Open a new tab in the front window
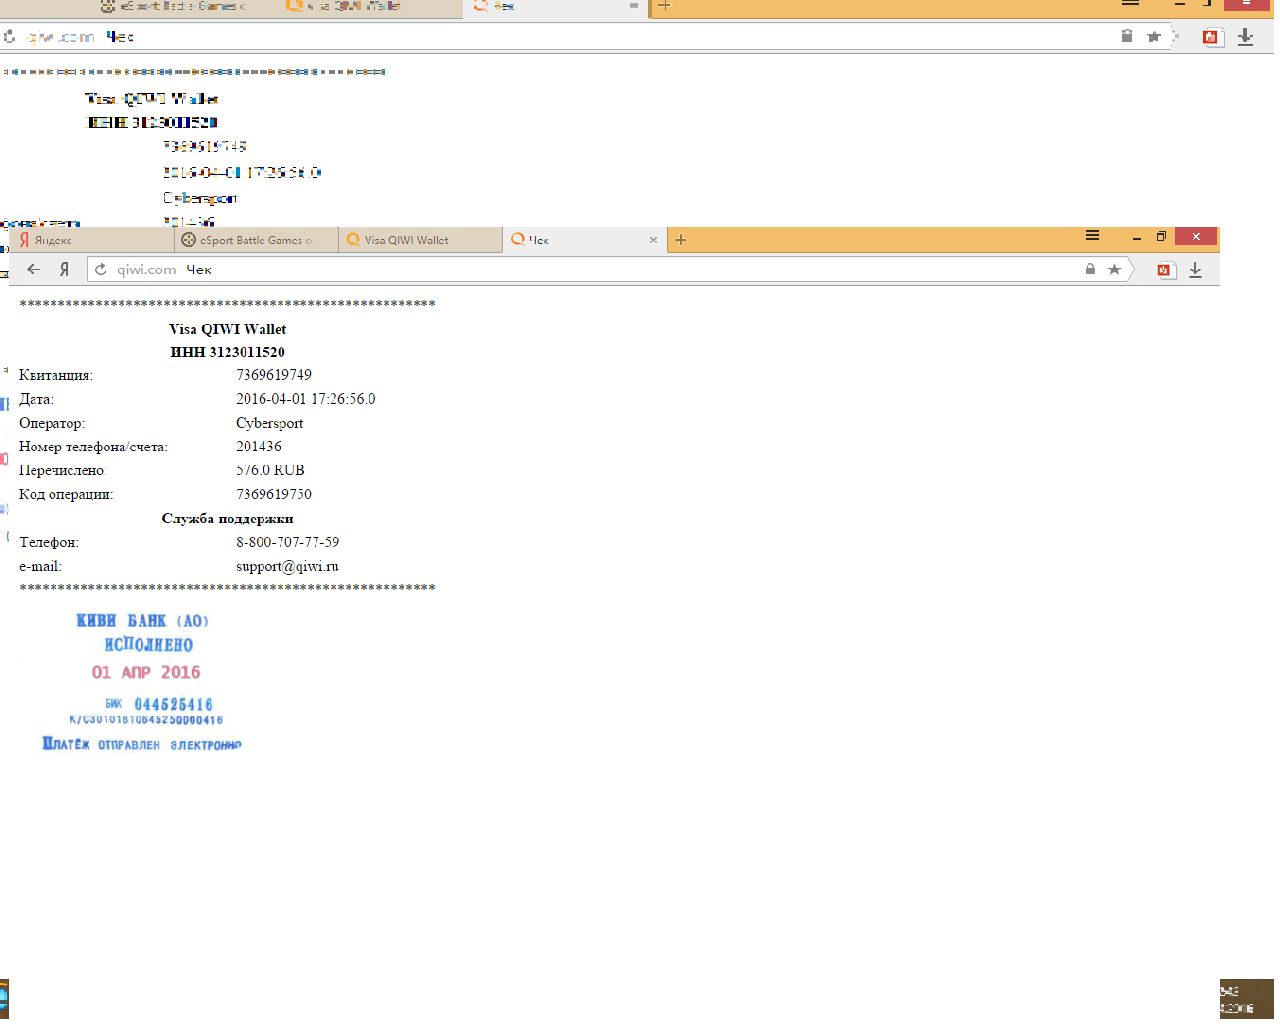The image size is (1280, 1024). click(x=680, y=240)
